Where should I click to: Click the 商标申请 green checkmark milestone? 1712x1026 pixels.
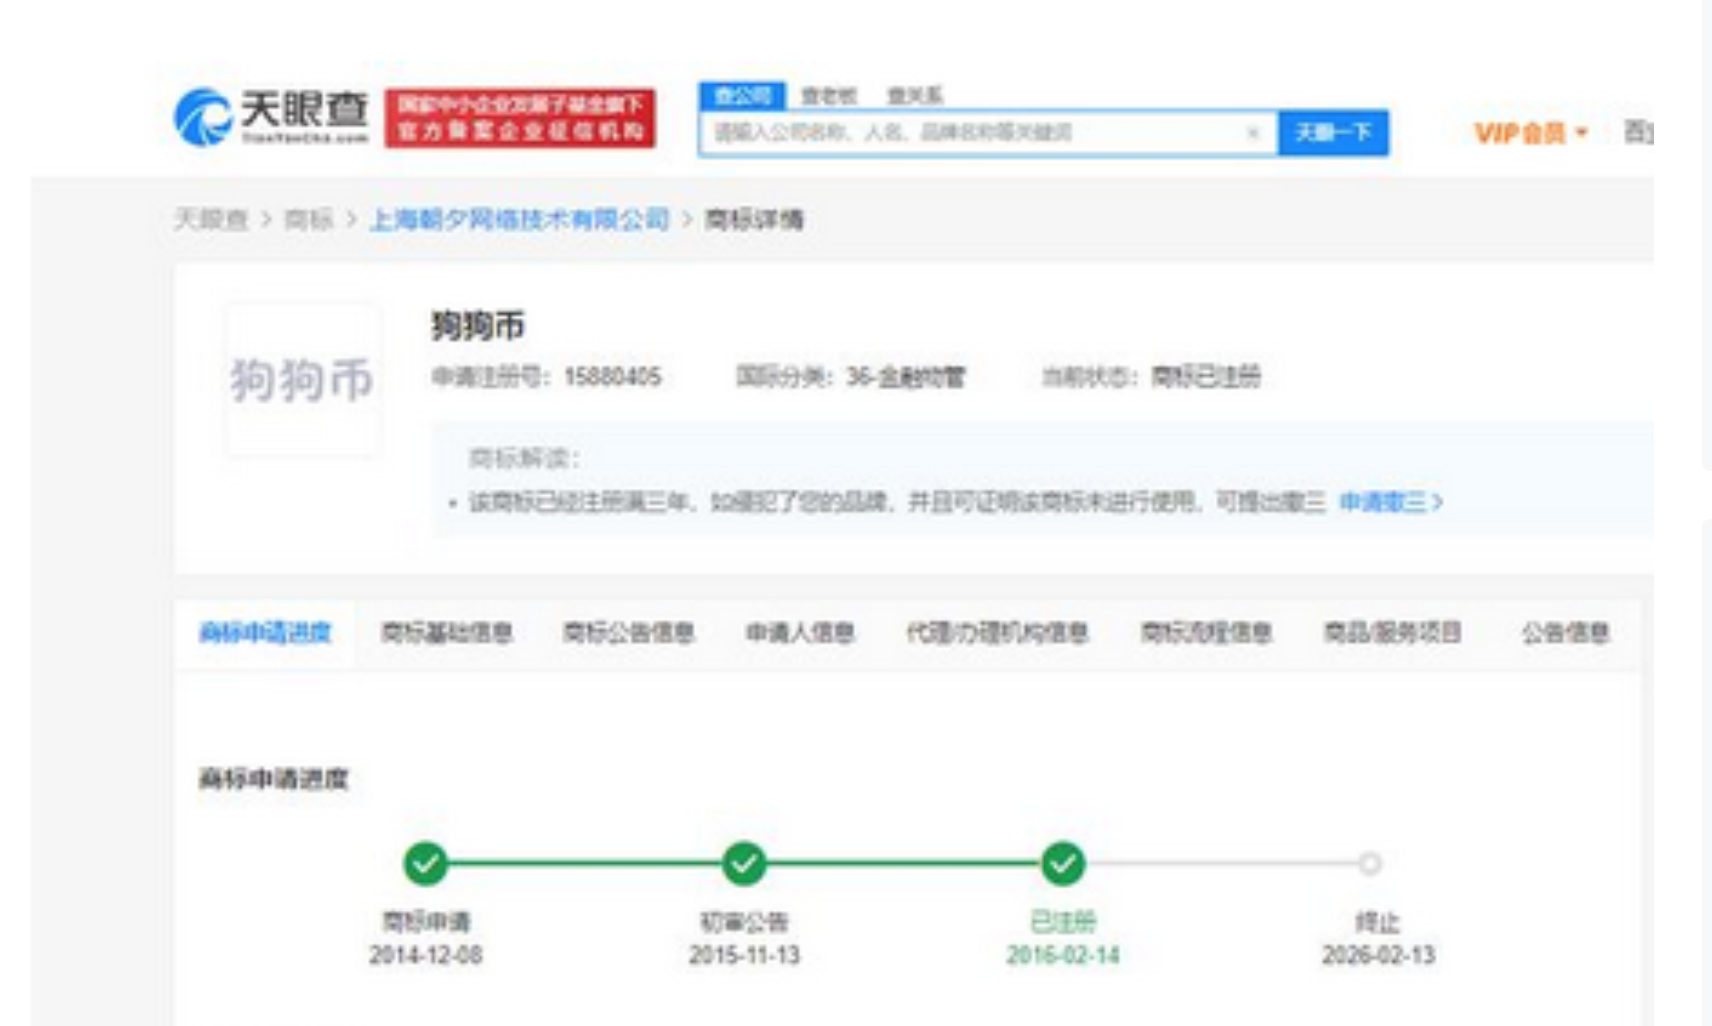coord(426,863)
